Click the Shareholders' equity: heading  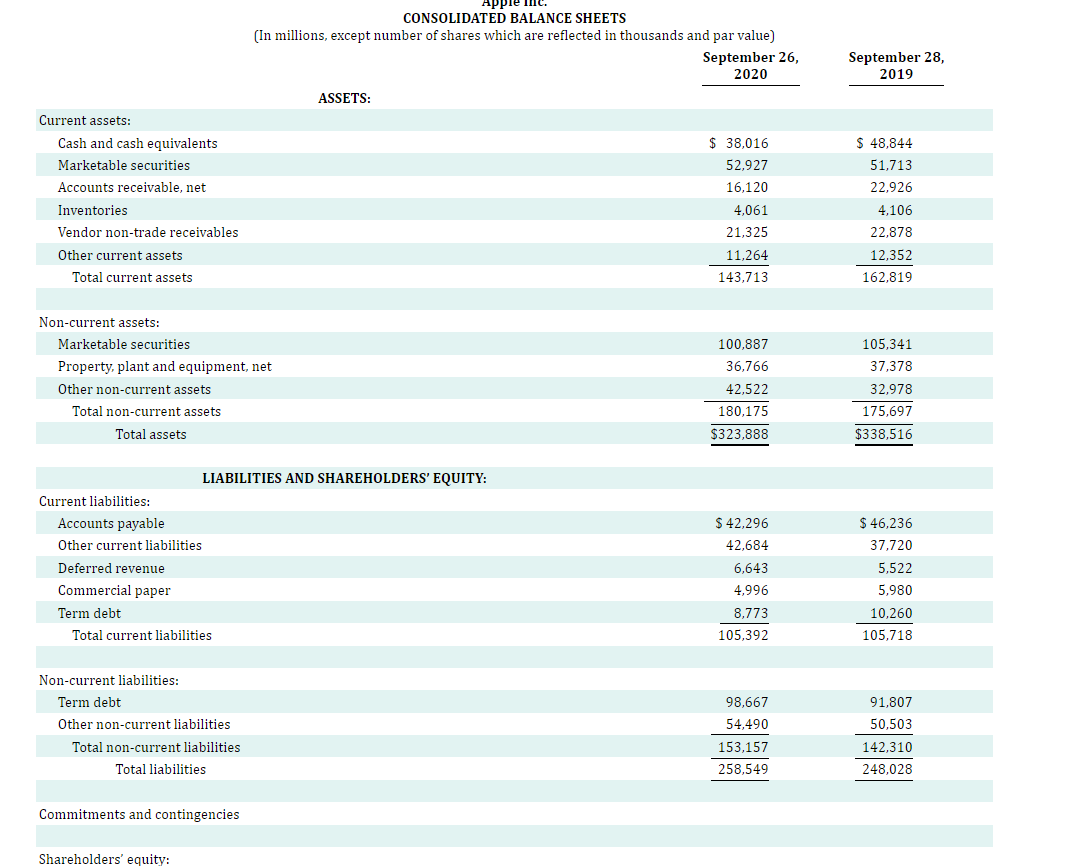103,859
